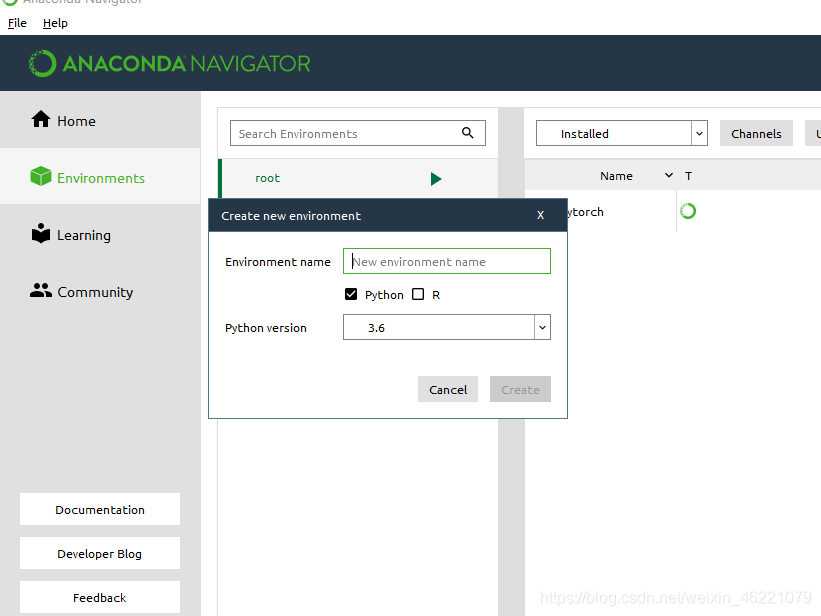Image resolution: width=821 pixels, height=616 pixels.
Task: Click the Cancel button
Action: point(448,389)
